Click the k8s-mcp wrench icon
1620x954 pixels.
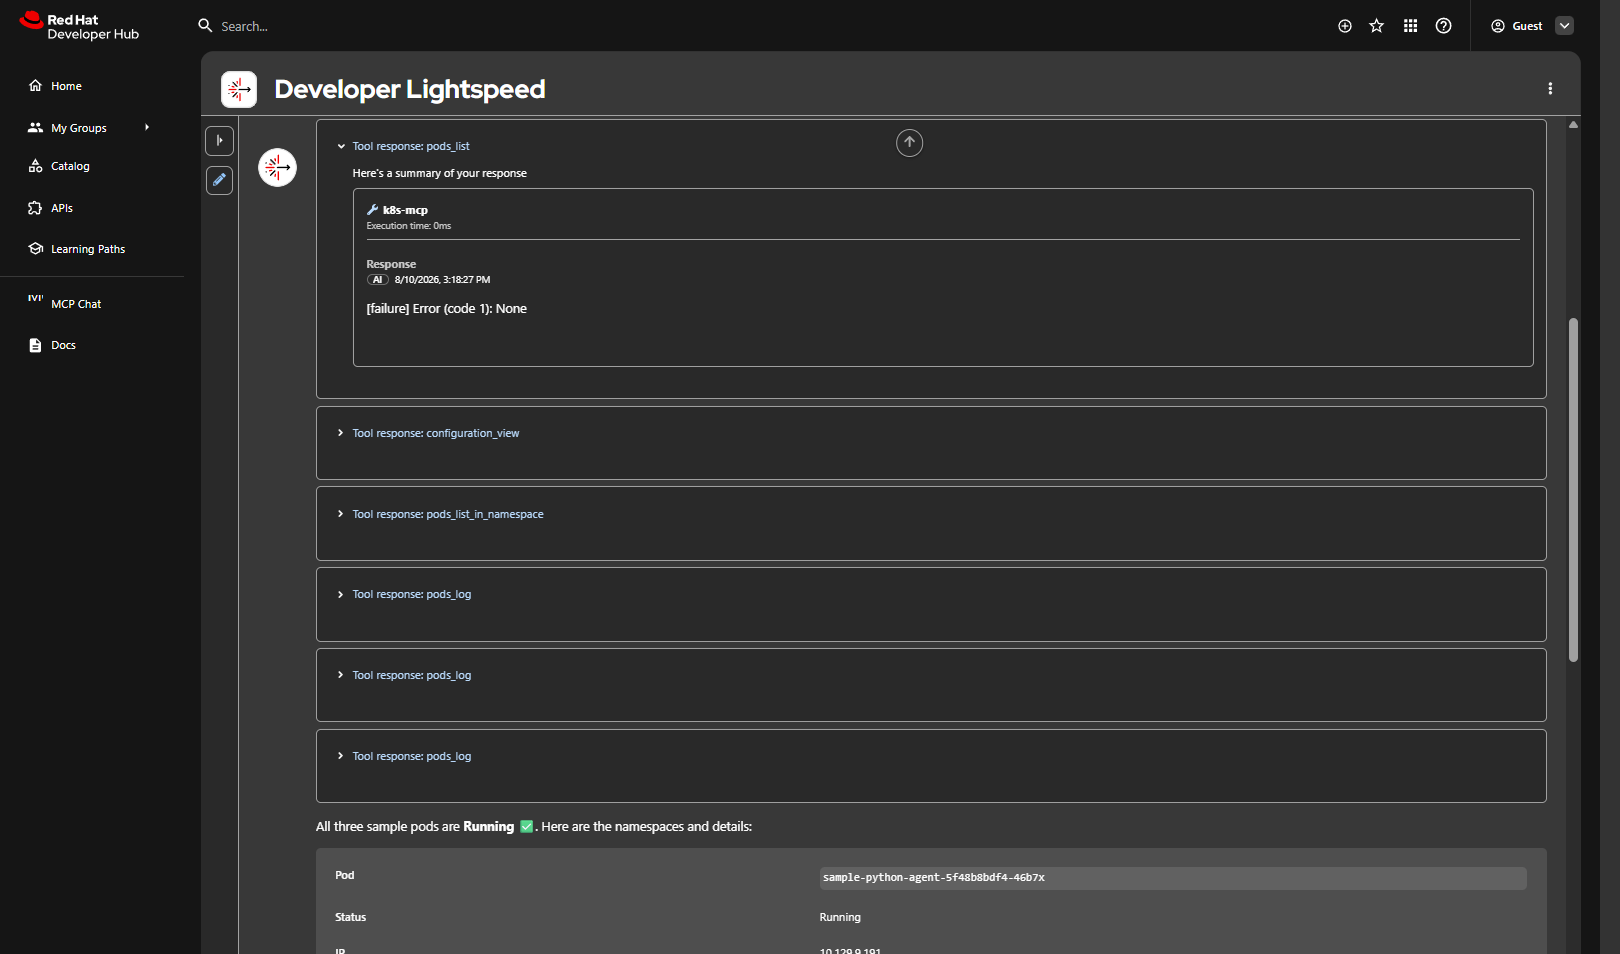pos(373,210)
